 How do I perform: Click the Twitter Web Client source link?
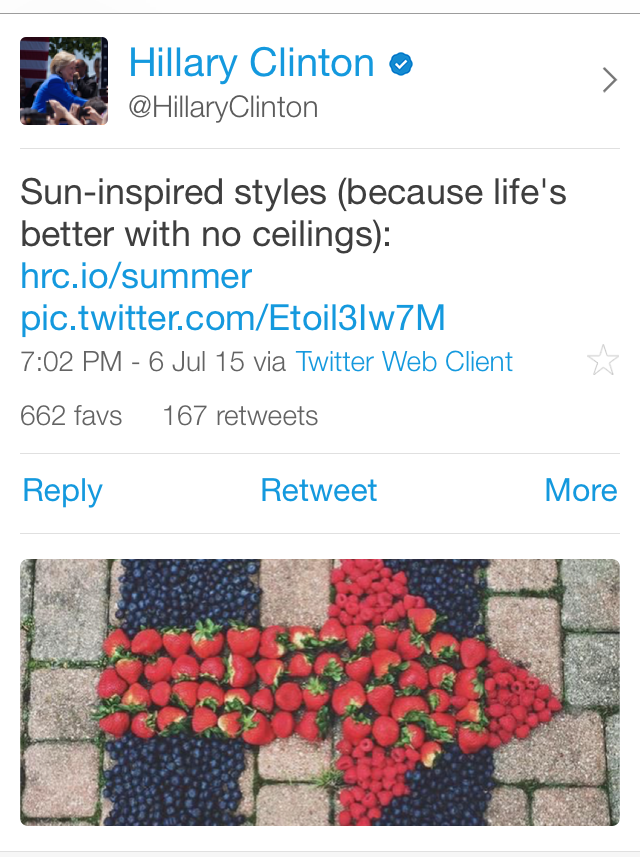(404, 362)
